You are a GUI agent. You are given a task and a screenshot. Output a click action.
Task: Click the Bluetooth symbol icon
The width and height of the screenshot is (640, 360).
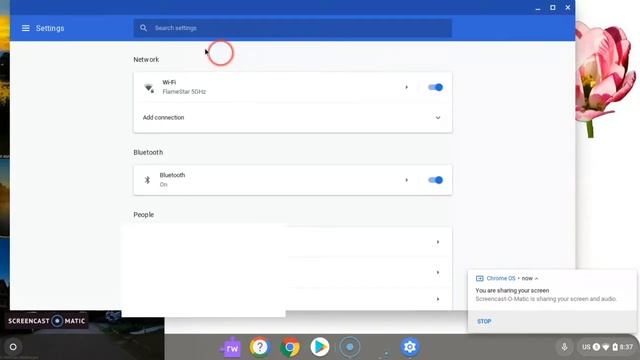point(147,180)
